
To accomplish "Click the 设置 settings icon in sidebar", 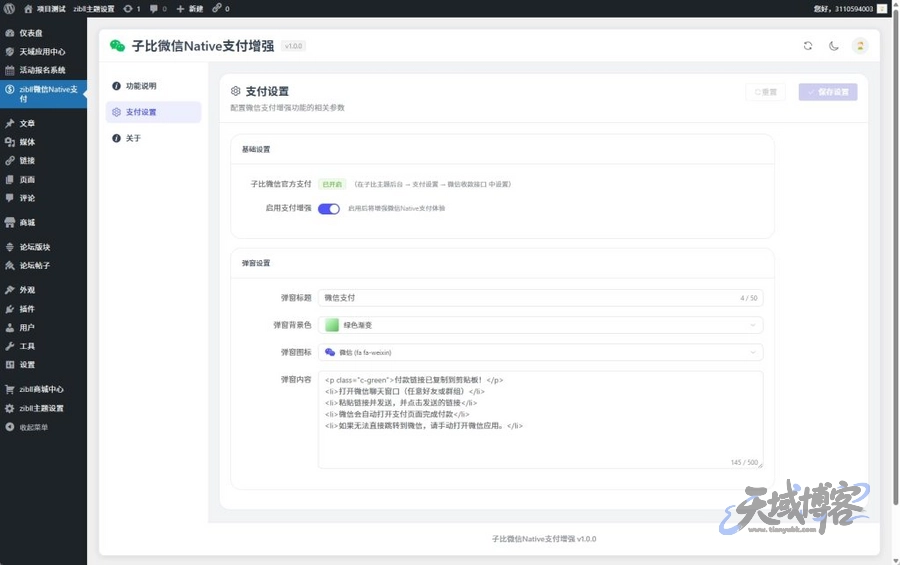I will pos(10,365).
